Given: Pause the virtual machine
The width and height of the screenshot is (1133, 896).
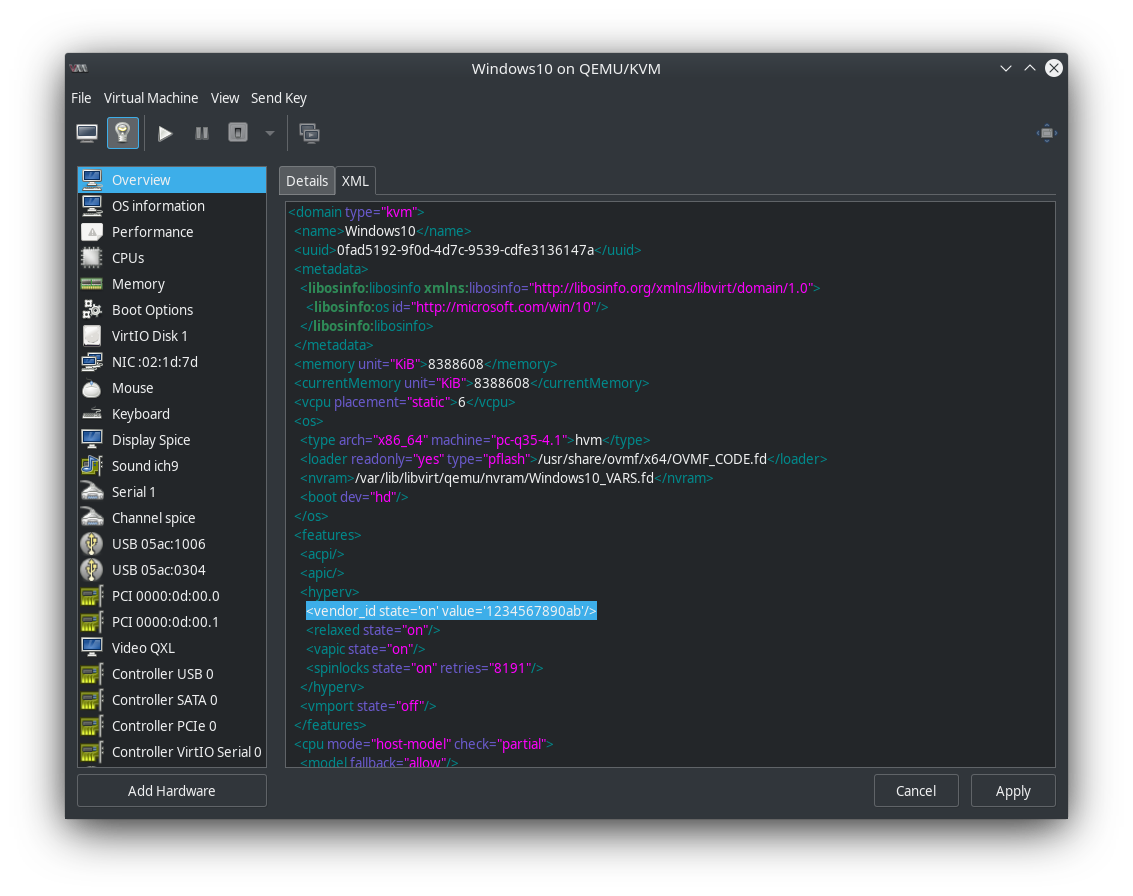Looking at the screenshot, I should tap(202, 133).
